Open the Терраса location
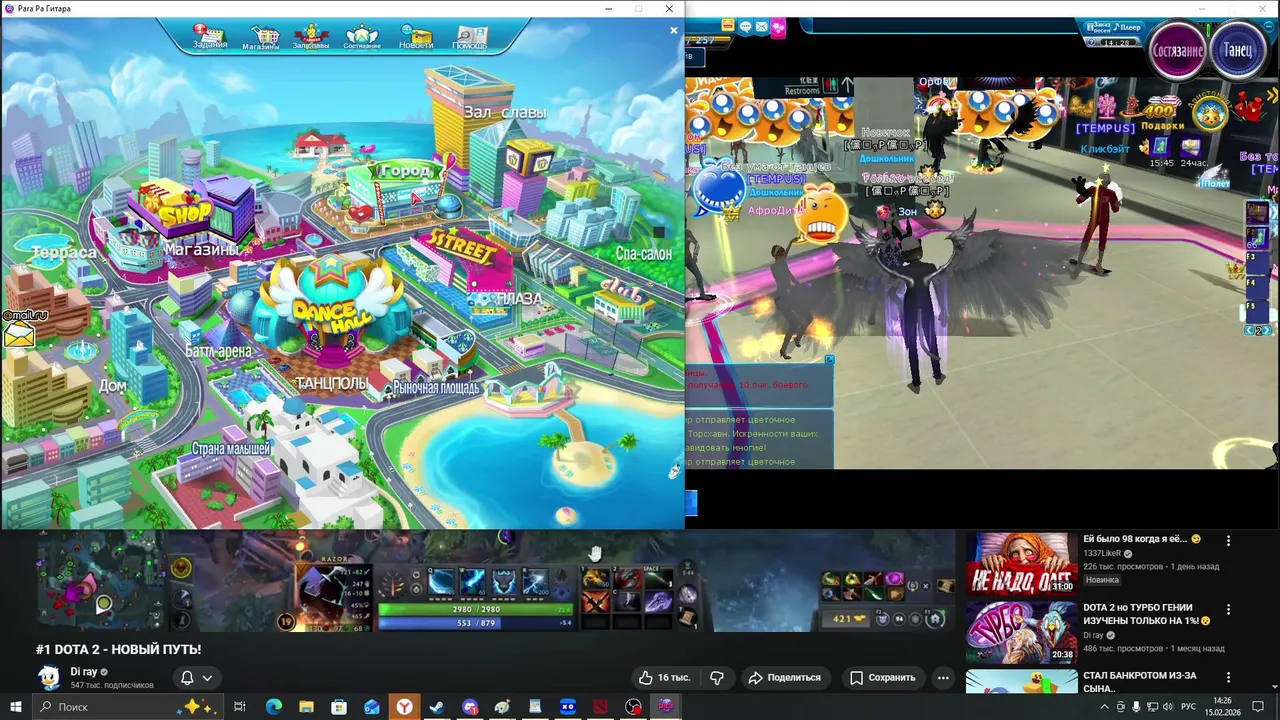1280x720 pixels. pyautogui.click(x=64, y=253)
